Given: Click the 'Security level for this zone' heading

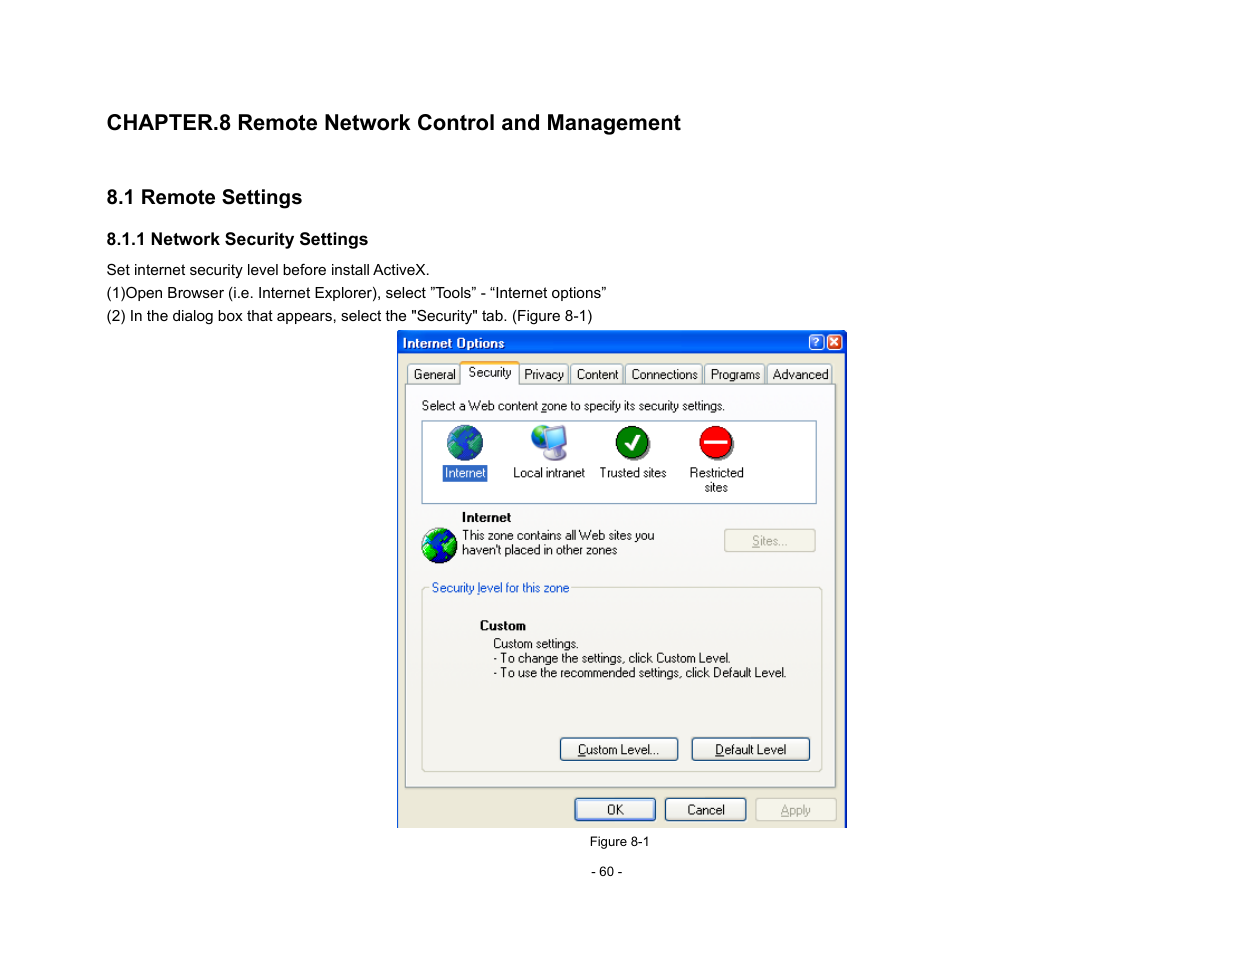Looking at the screenshot, I should (500, 588).
